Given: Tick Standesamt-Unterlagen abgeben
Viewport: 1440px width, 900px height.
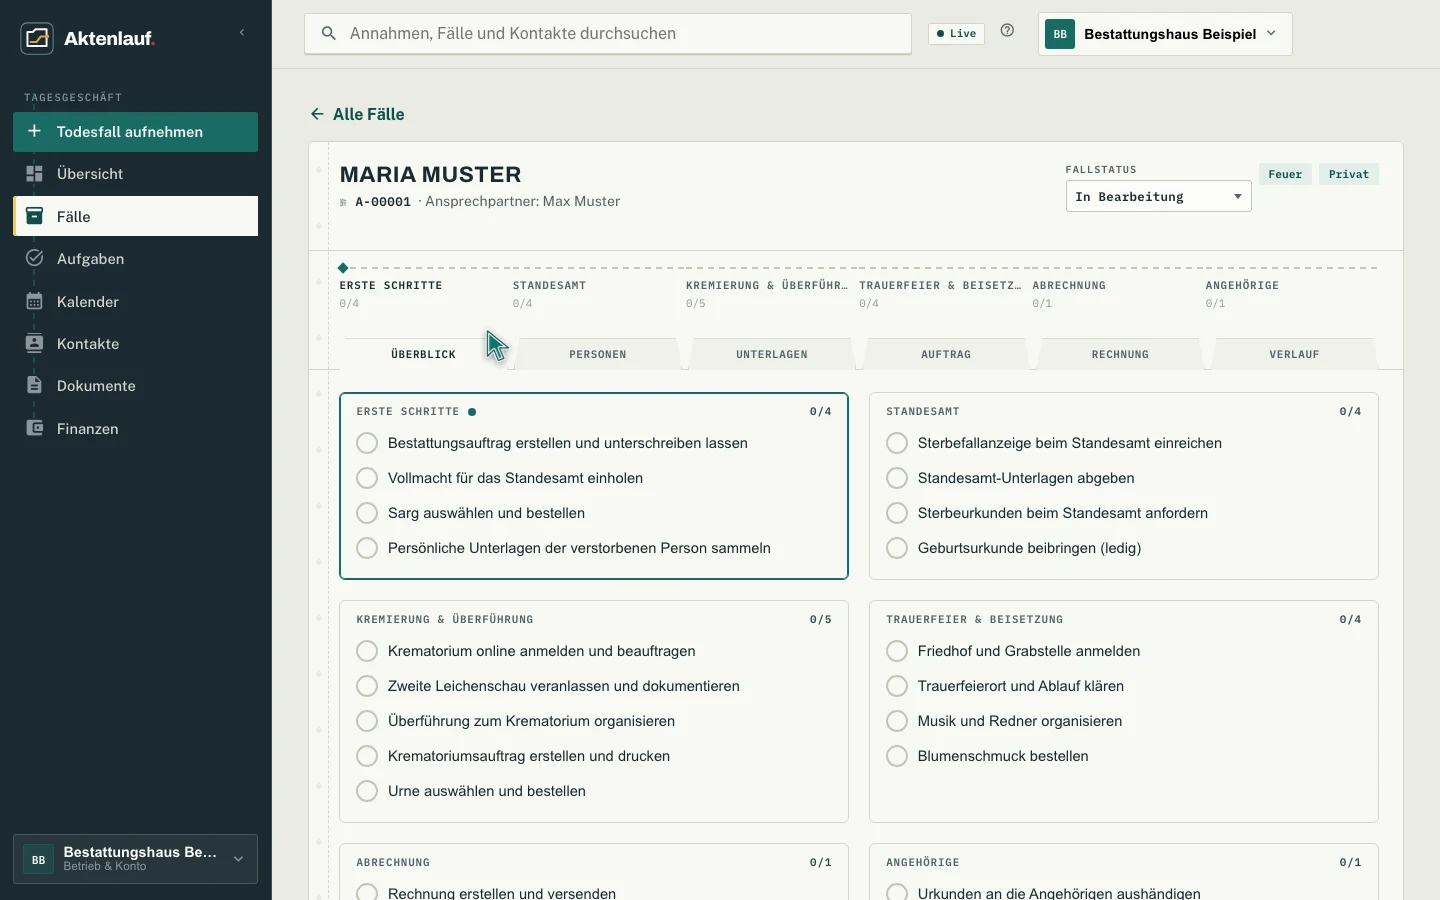Looking at the screenshot, I should (x=897, y=478).
